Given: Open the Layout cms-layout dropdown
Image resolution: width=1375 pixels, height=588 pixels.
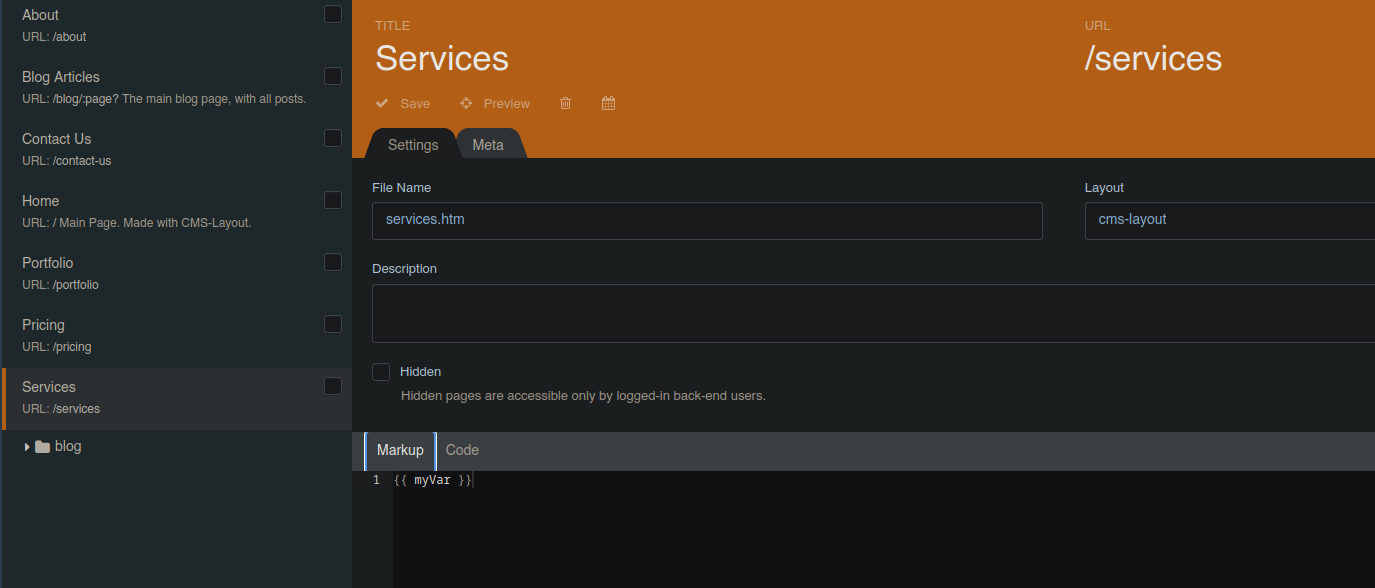Looking at the screenshot, I should (1230, 220).
